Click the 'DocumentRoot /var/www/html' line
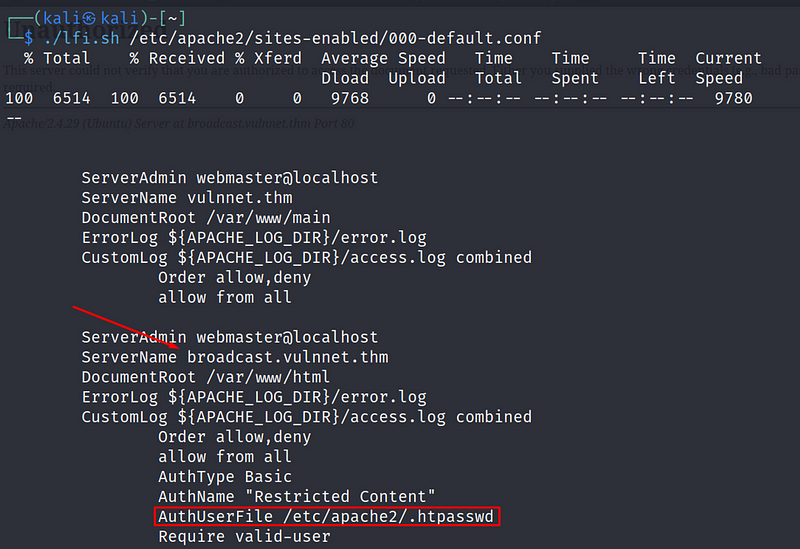The image size is (800, 549). (206, 377)
